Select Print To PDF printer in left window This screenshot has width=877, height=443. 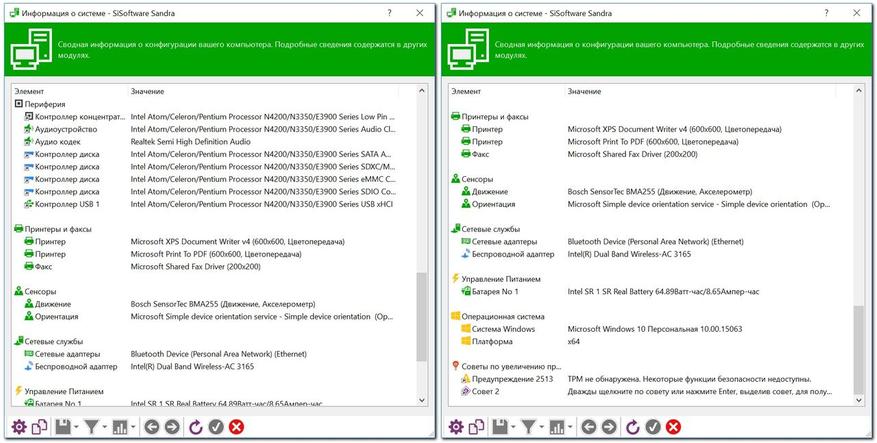[x=211, y=254]
